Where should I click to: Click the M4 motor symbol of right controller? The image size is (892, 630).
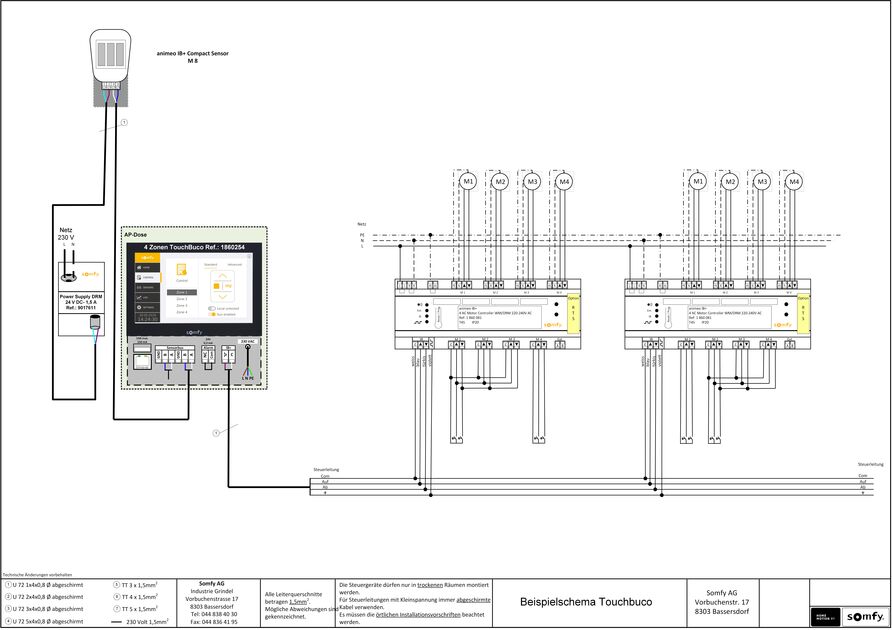[794, 182]
